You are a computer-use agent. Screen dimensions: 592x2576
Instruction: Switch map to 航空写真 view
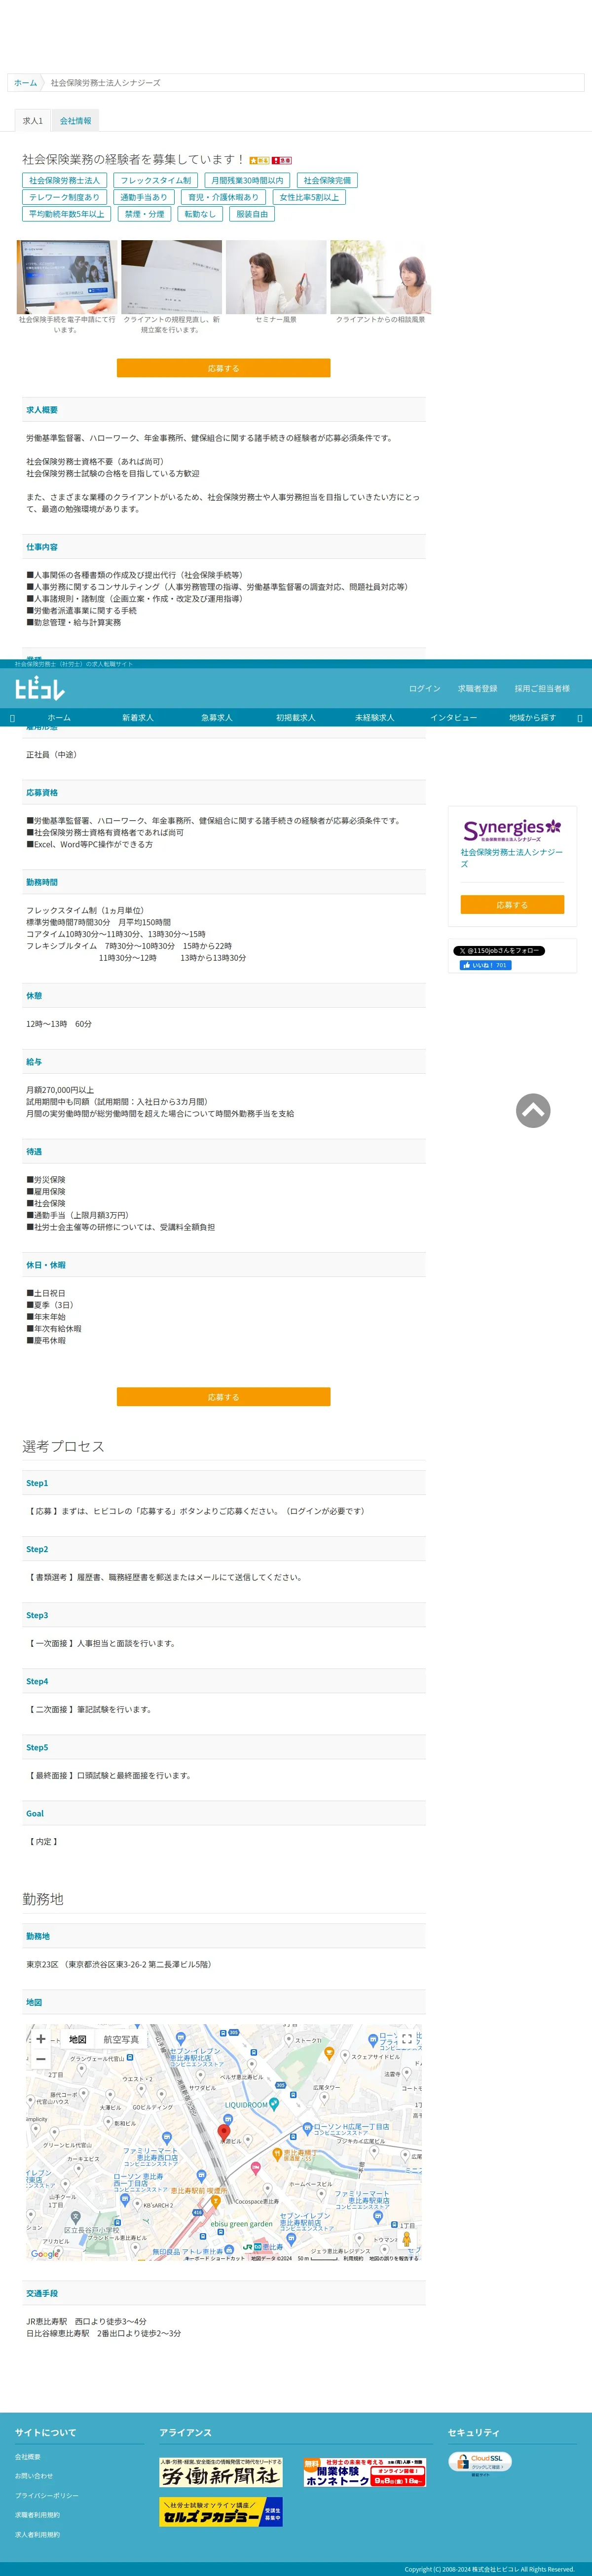pos(121,2039)
